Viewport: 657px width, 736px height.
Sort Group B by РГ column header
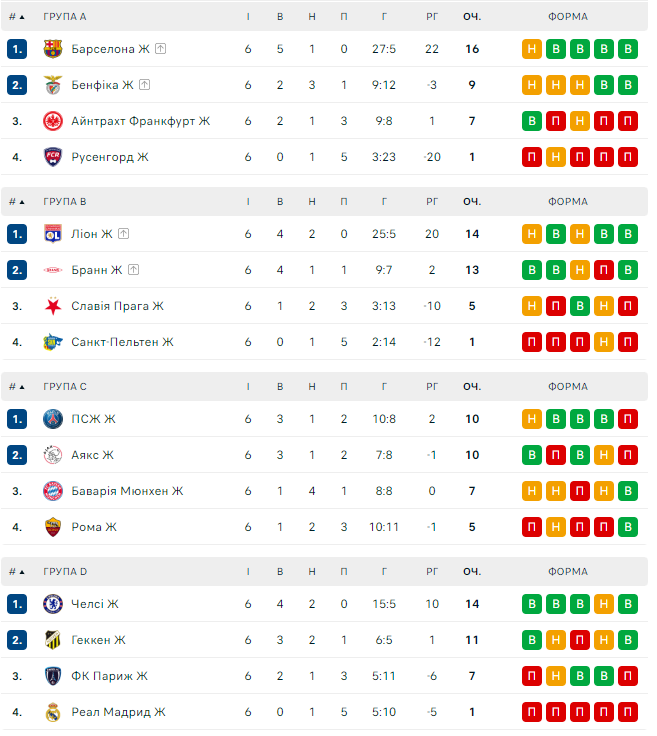tap(432, 202)
